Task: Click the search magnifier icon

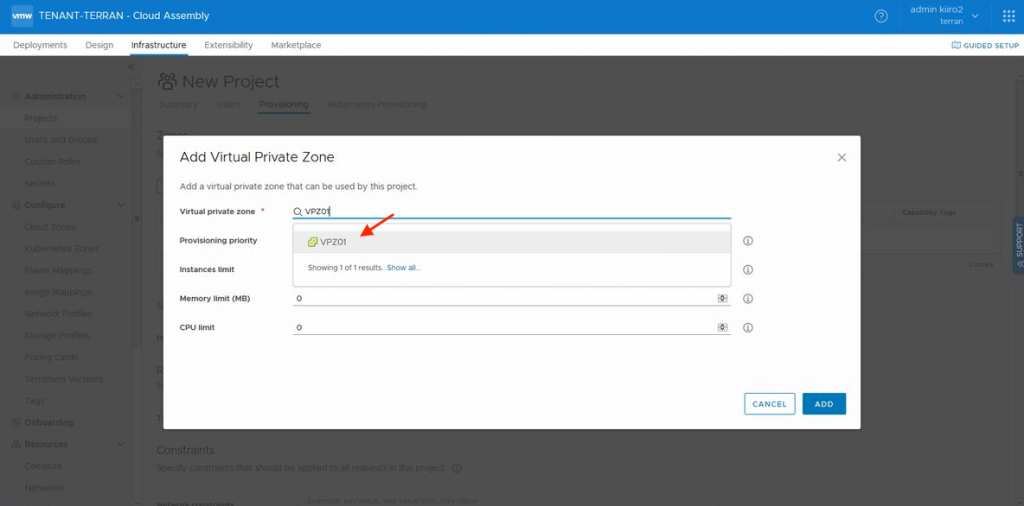Action: coord(298,212)
